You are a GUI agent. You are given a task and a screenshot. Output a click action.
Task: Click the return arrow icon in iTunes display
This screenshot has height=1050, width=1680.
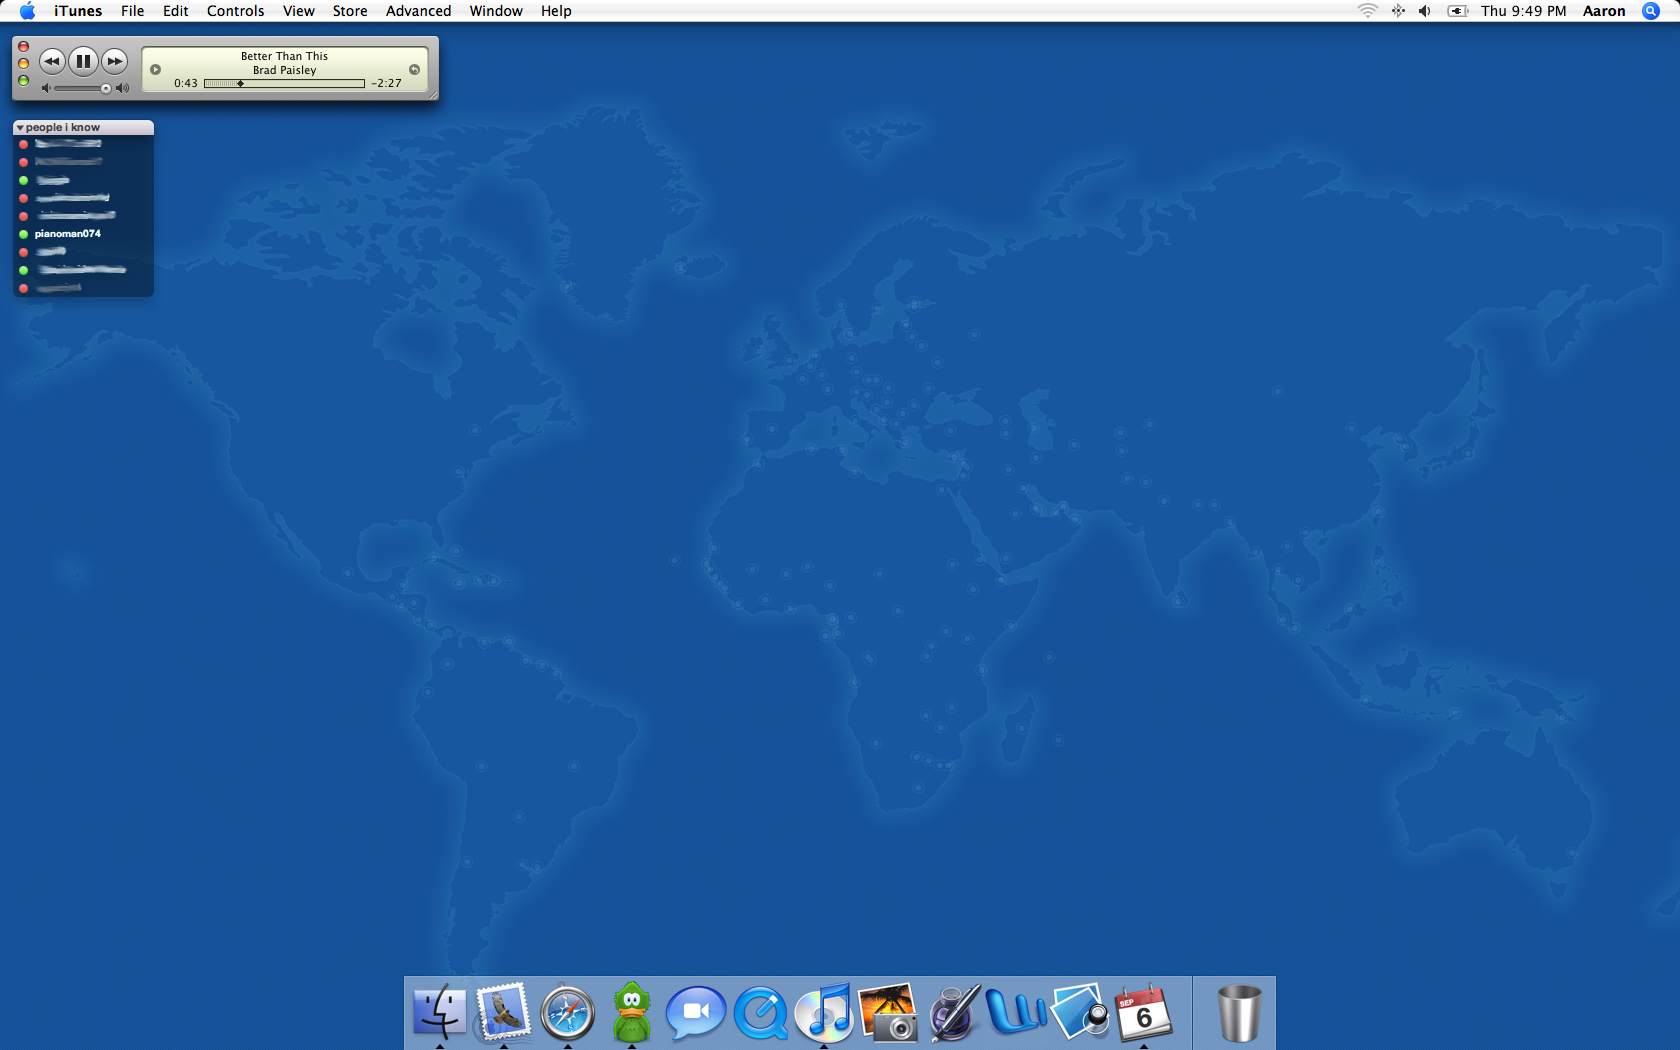414,69
